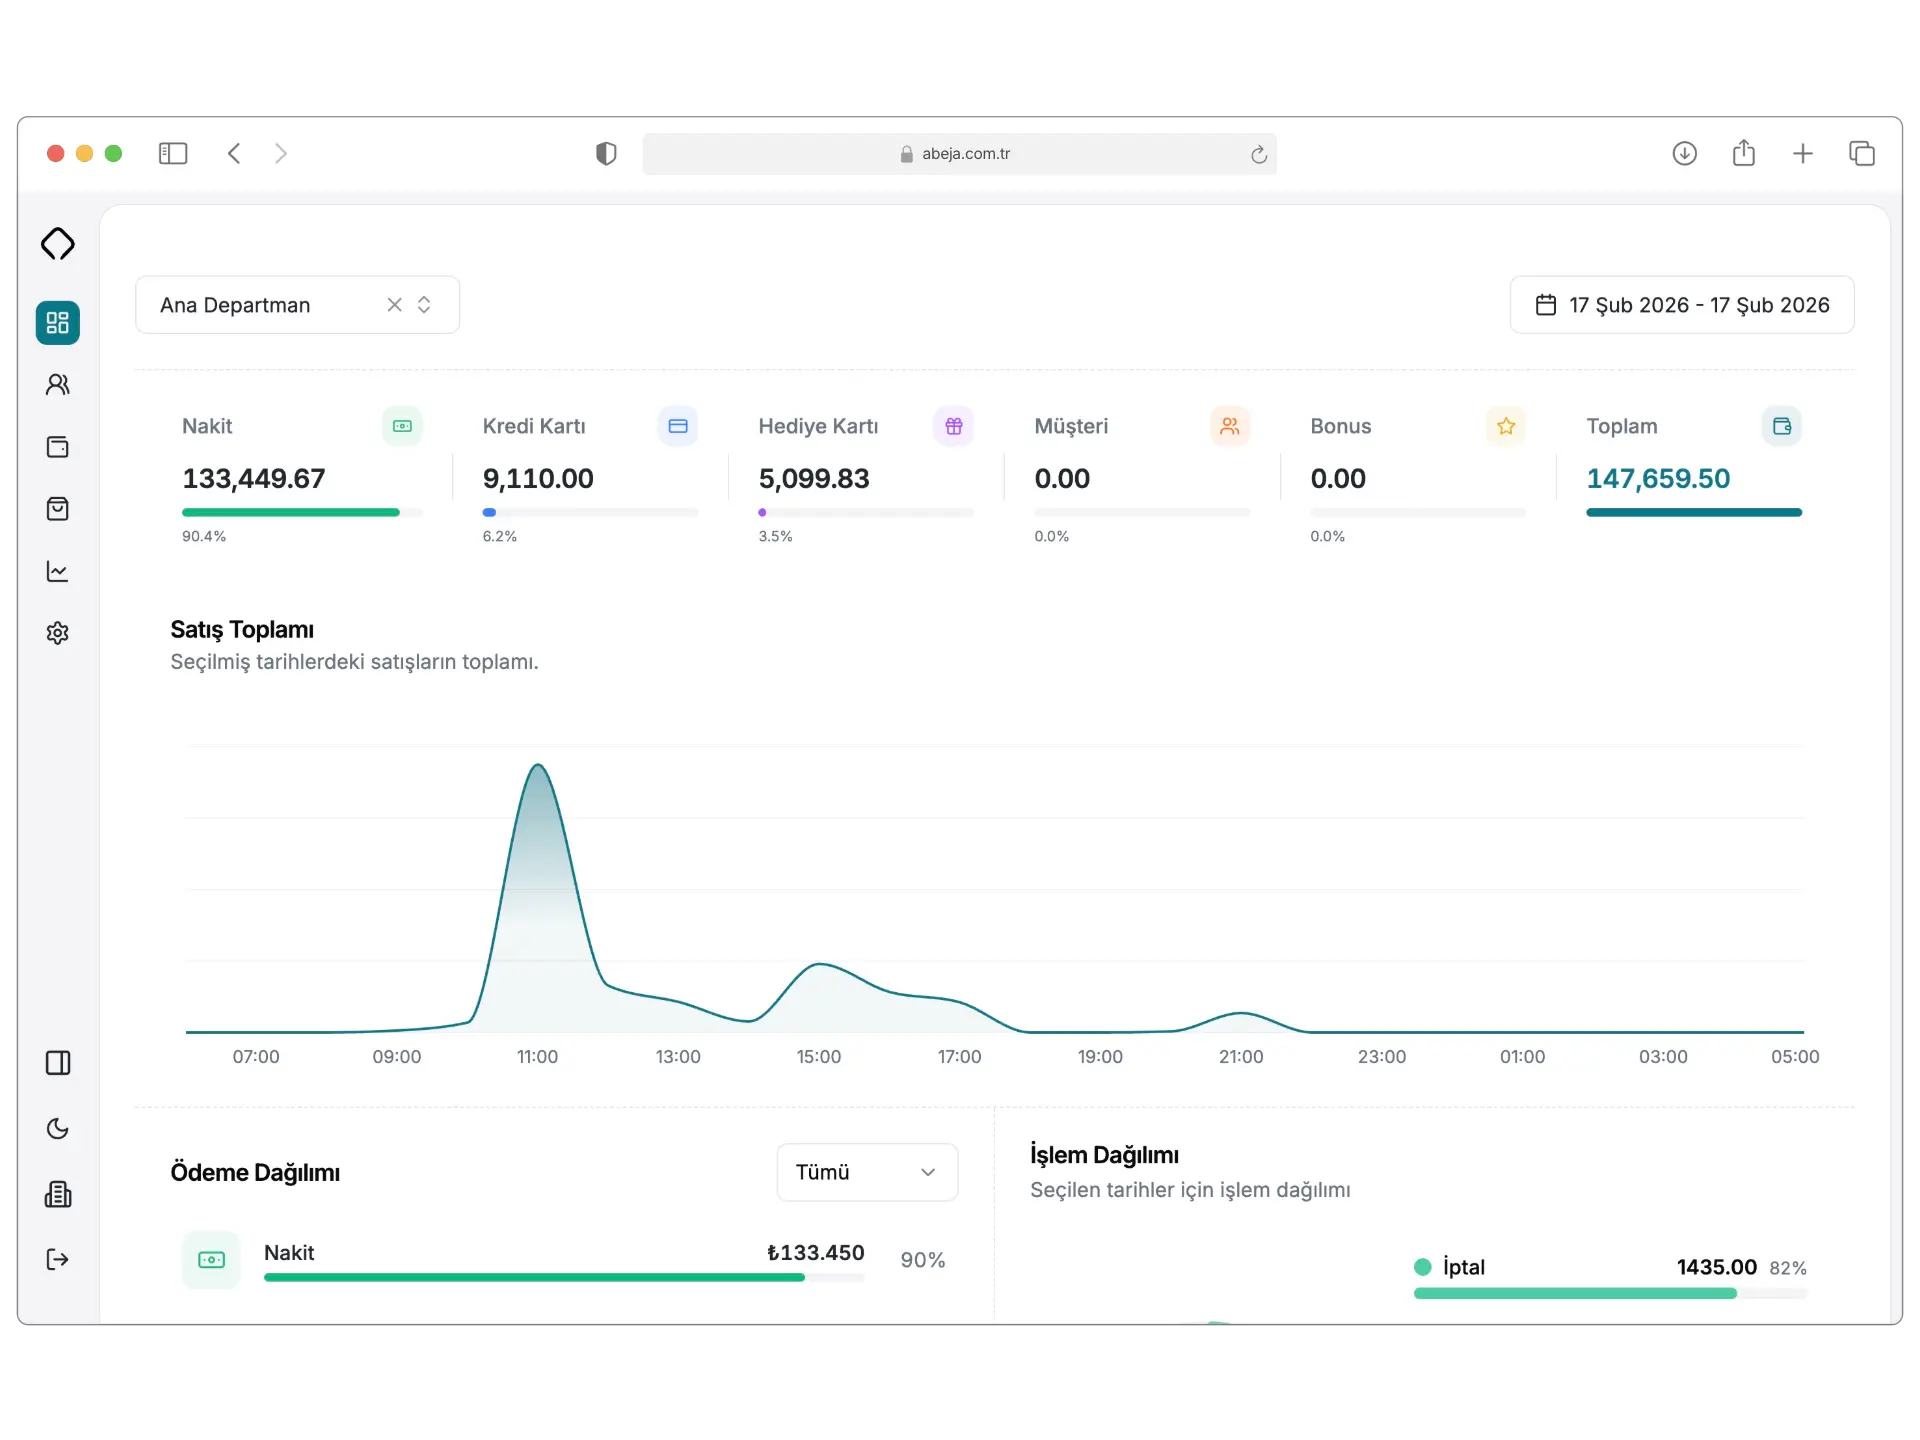Viewport: 1920px width, 1440px height.
Task: Open the settings gear in sidebar
Action: [x=58, y=633]
